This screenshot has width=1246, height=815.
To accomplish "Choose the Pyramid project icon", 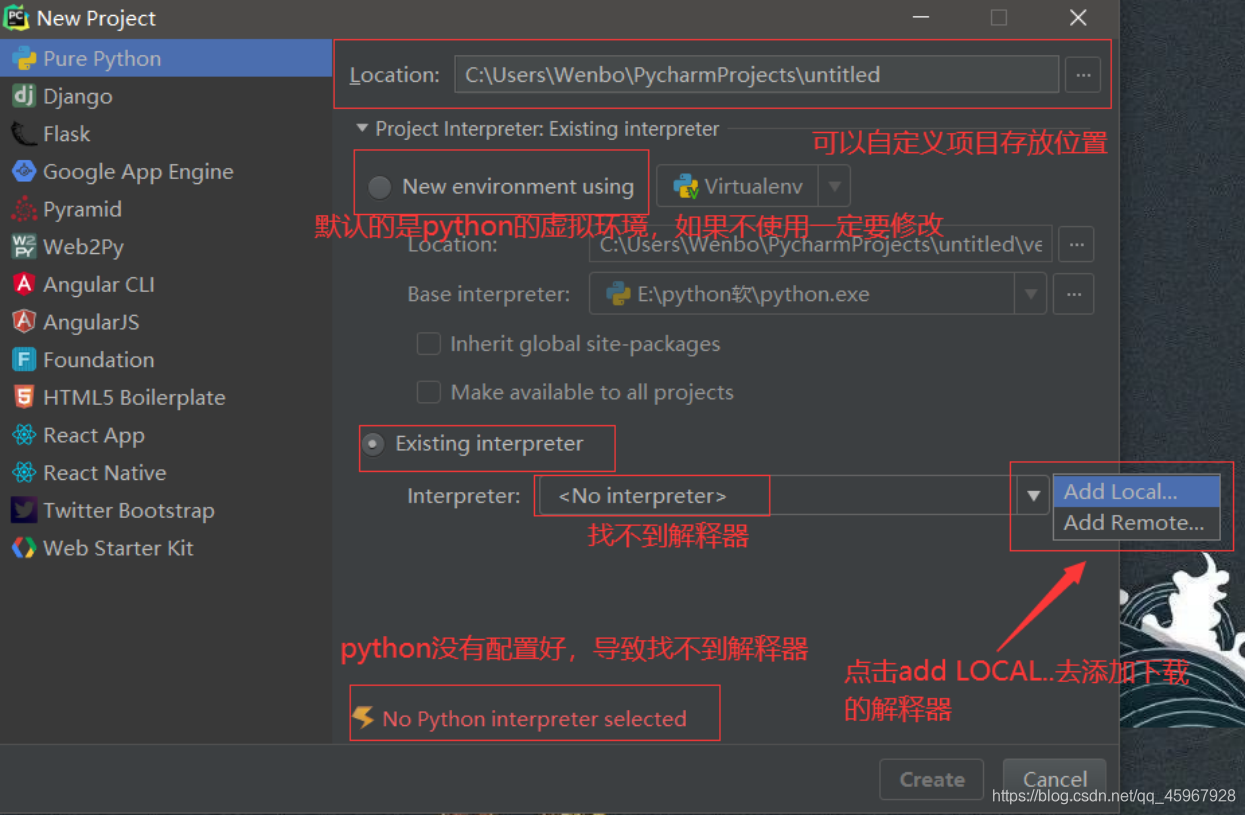I will point(24,209).
